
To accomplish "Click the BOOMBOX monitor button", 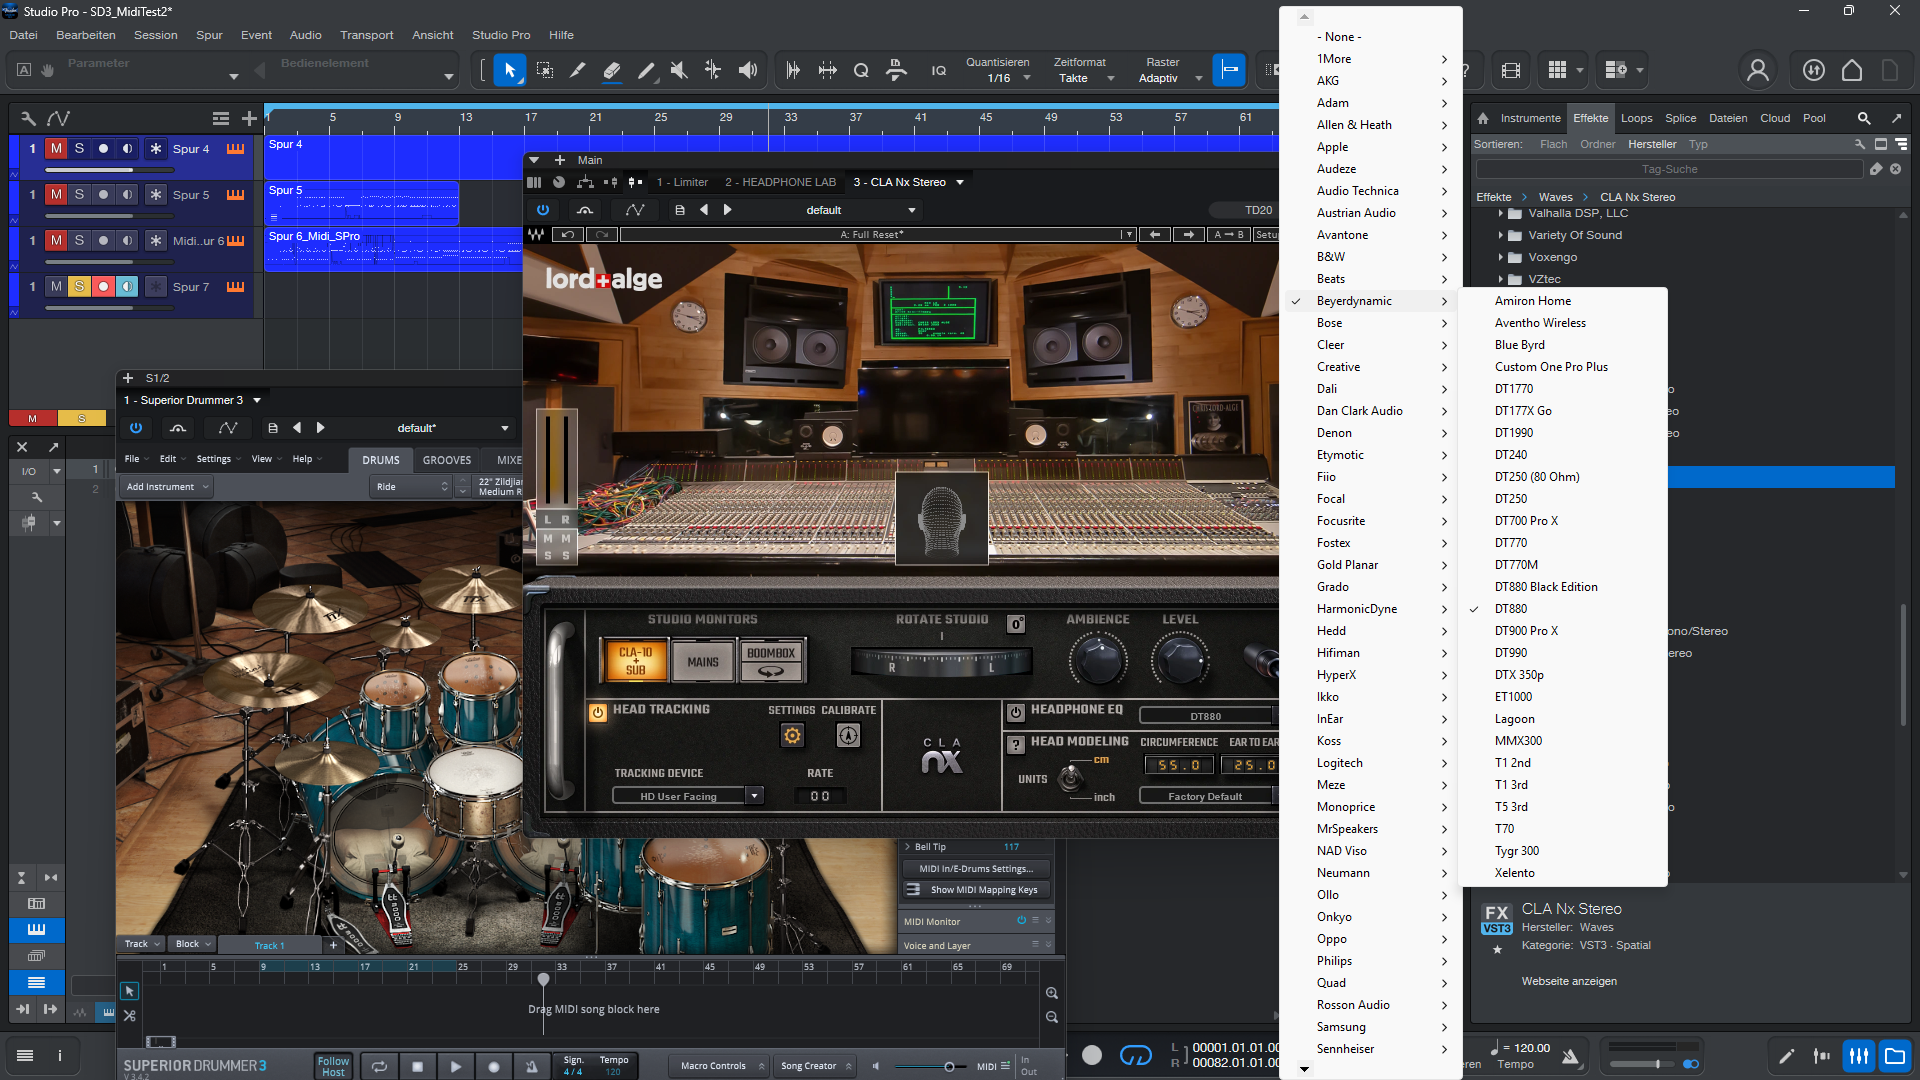I will (x=771, y=661).
